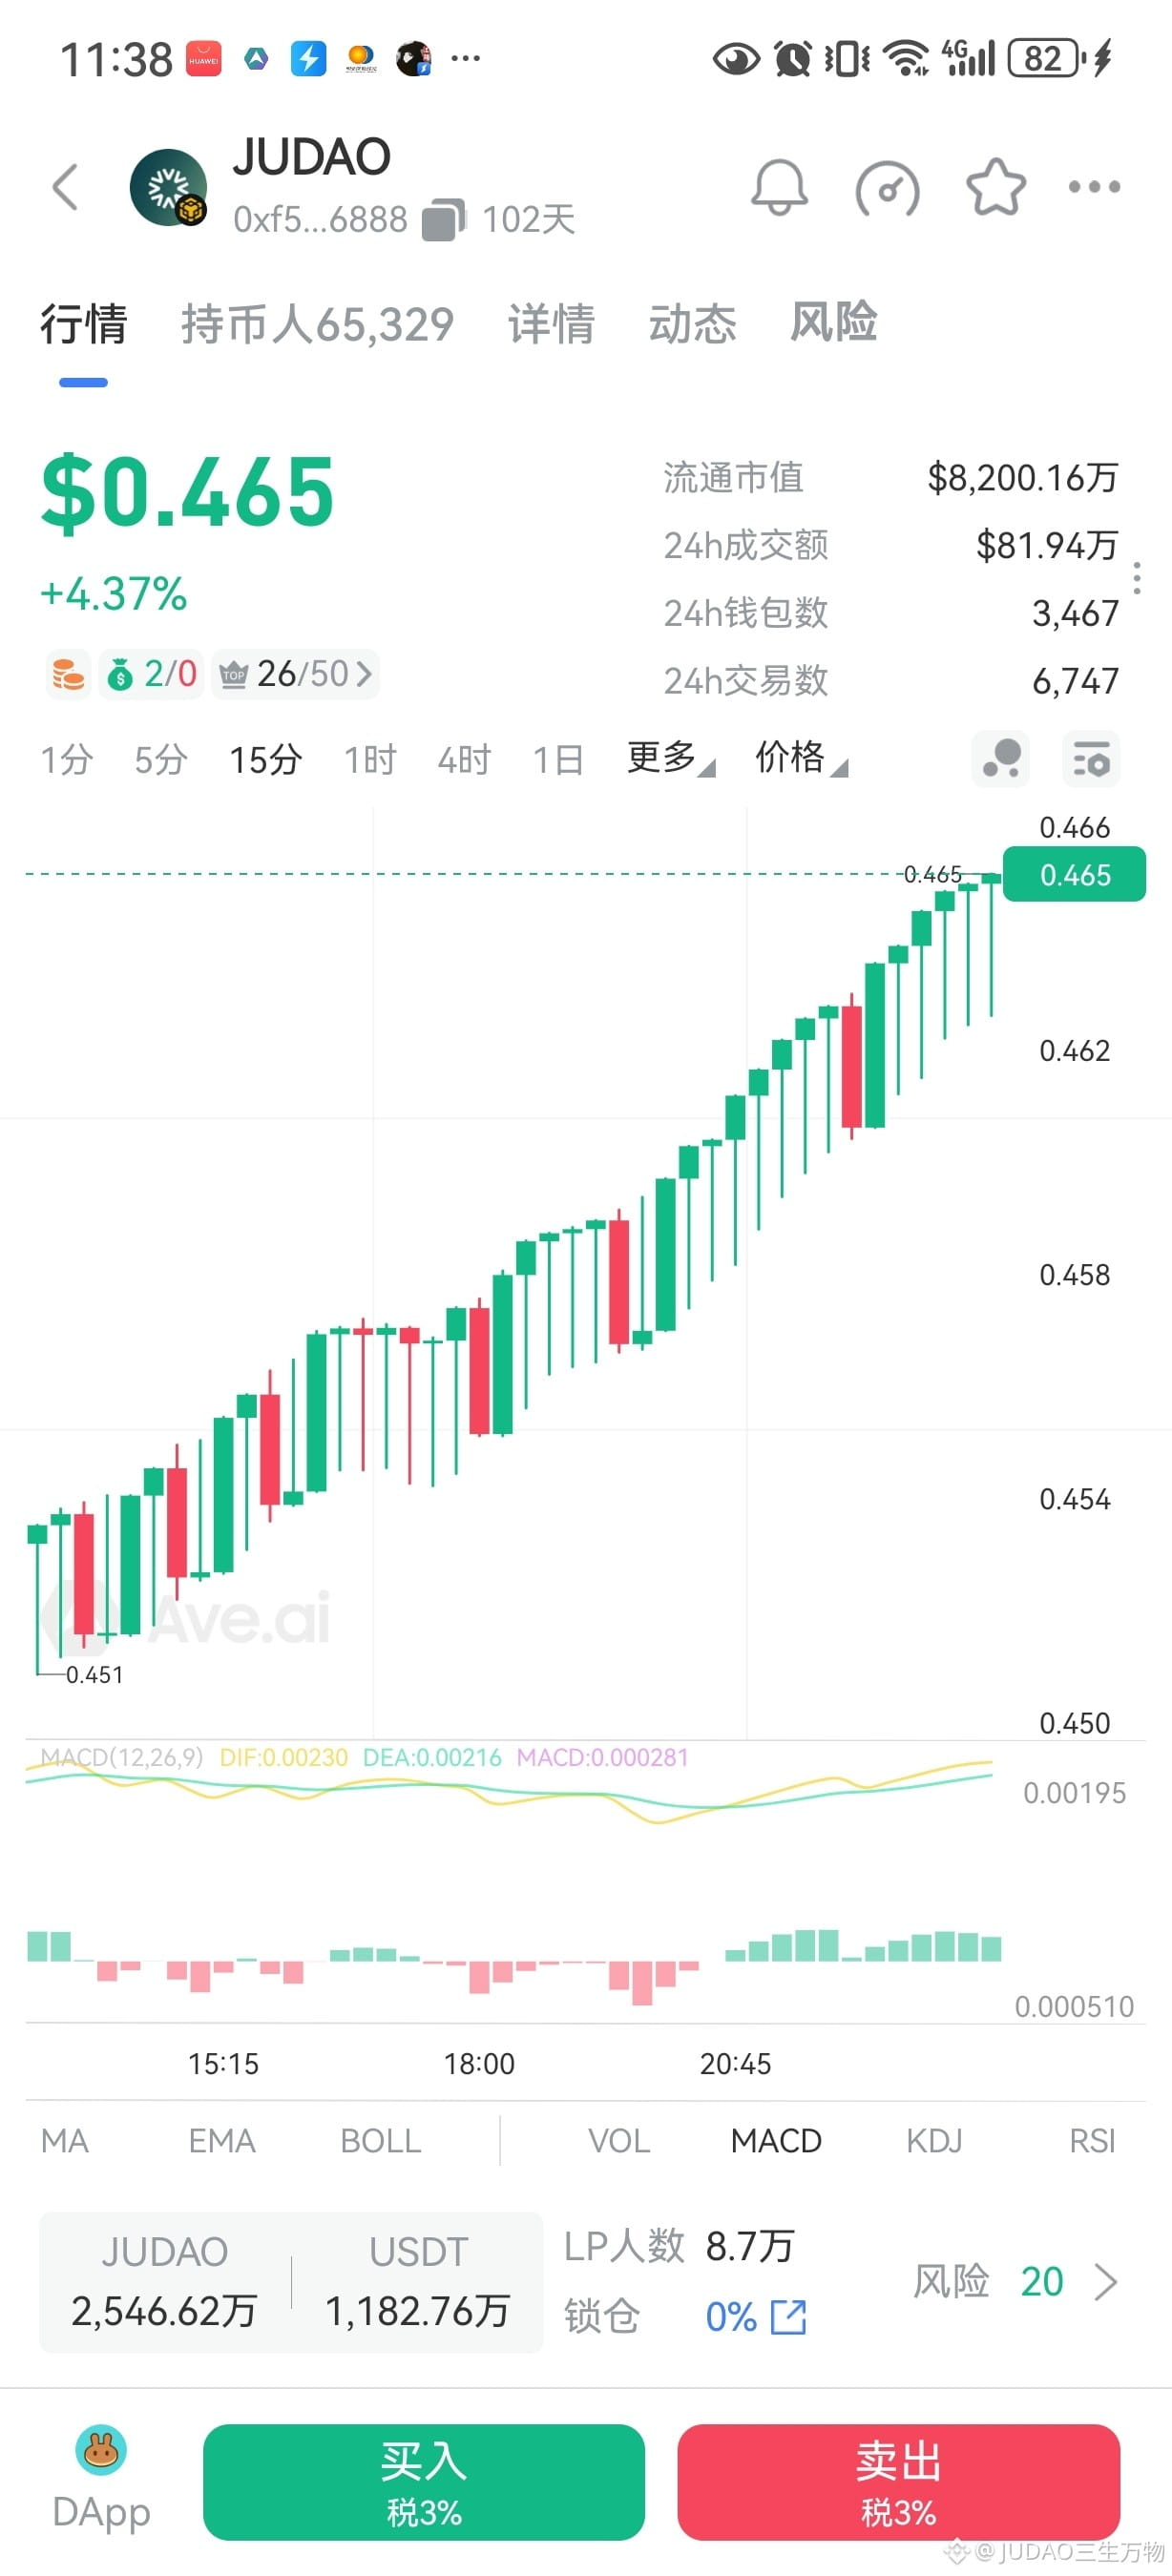Tap vertical dots beside market stats
1172x2576 pixels.
pyautogui.click(x=1137, y=578)
